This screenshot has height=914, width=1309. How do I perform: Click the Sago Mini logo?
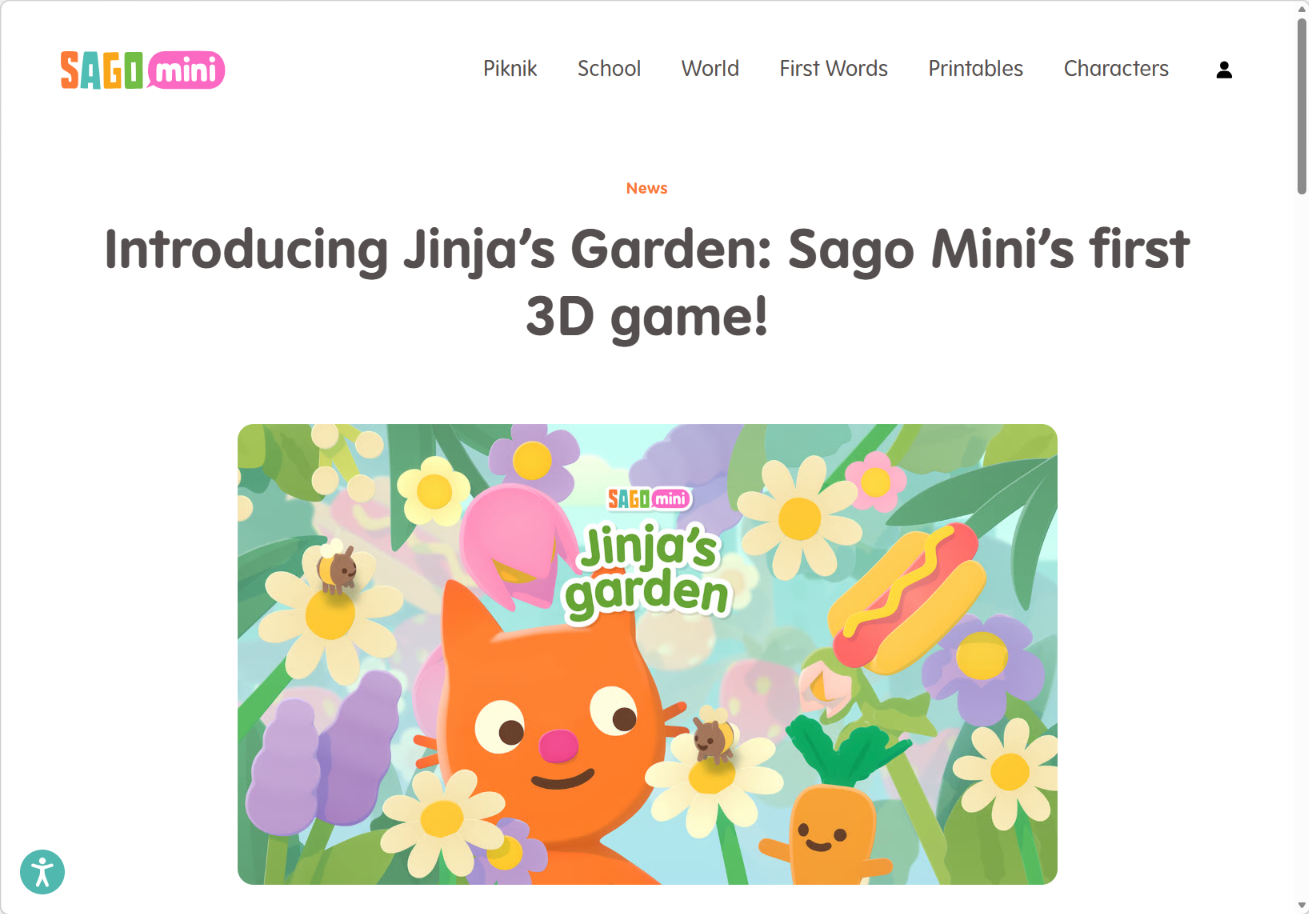[x=143, y=70]
